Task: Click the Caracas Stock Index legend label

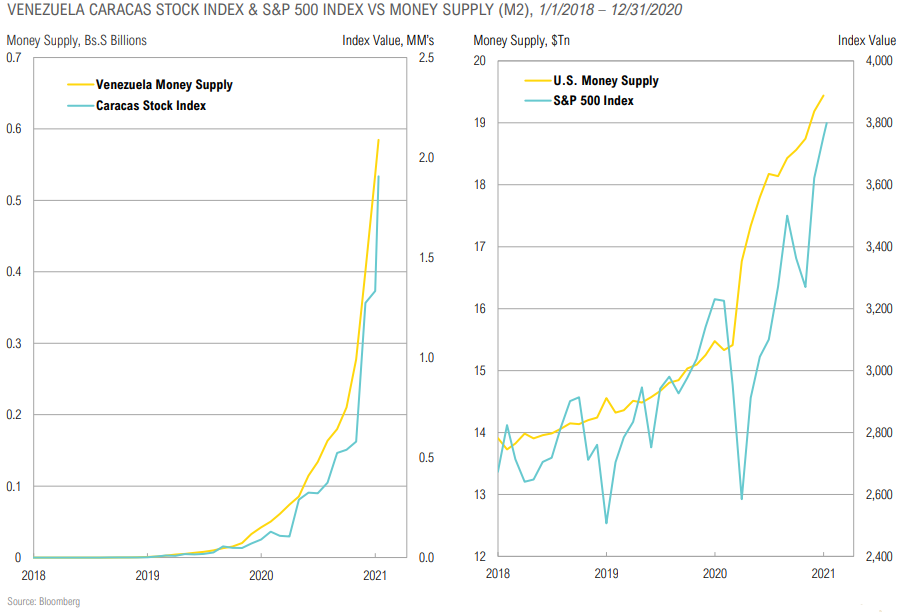Action: [150, 105]
